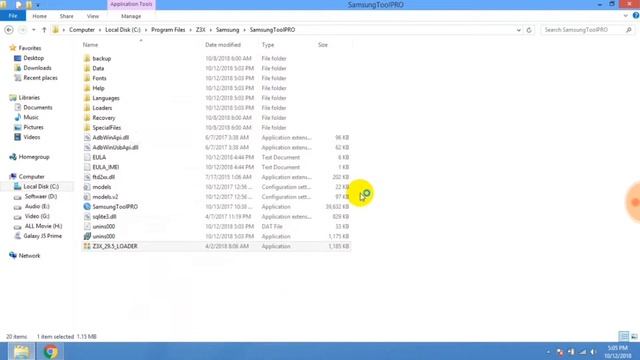Screen dimensions: 640x360
Task: Select the backup folder icon
Action: click(x=87, y=58)
